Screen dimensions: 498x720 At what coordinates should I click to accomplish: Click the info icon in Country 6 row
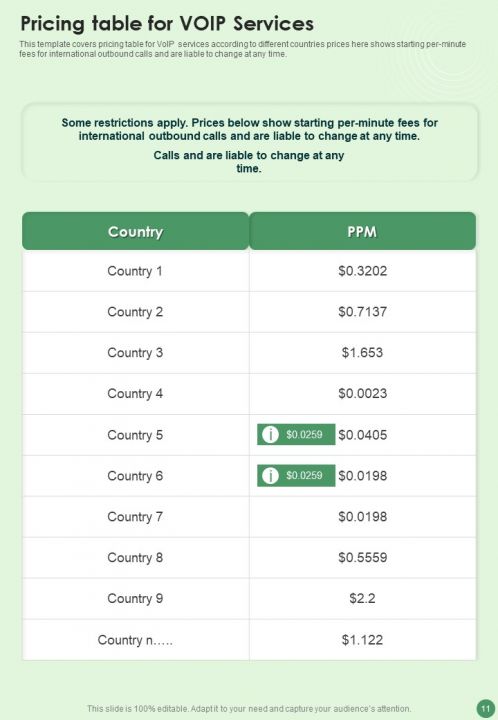click(x=270, y=476)
